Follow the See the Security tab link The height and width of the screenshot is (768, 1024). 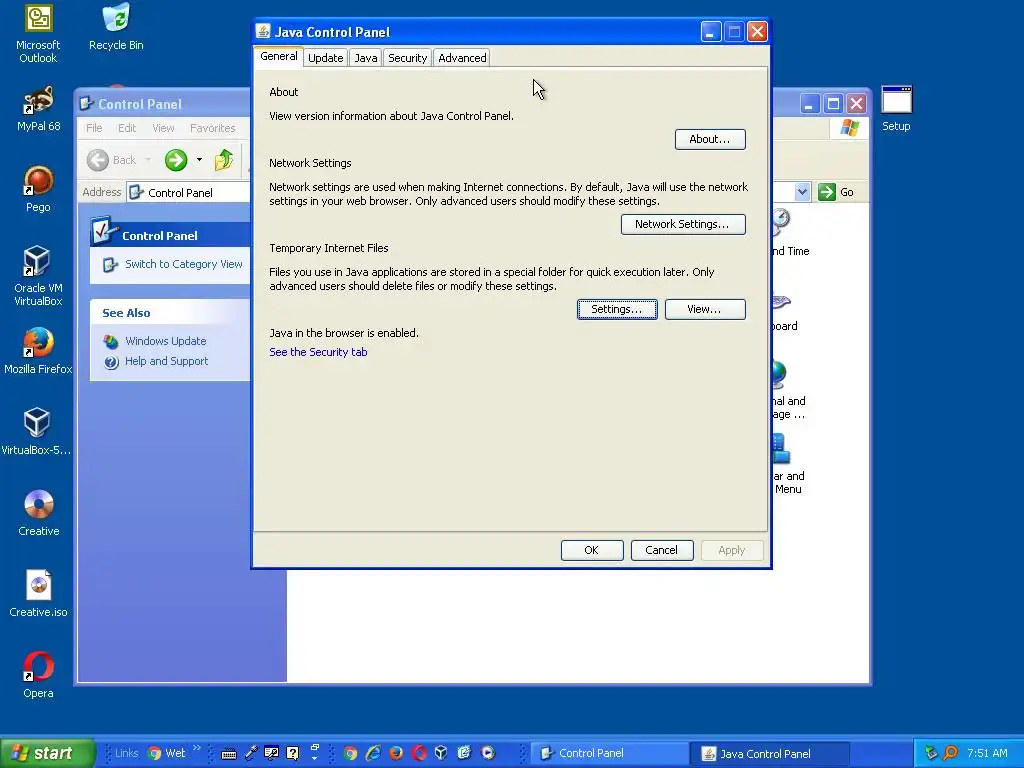point(318,352)
